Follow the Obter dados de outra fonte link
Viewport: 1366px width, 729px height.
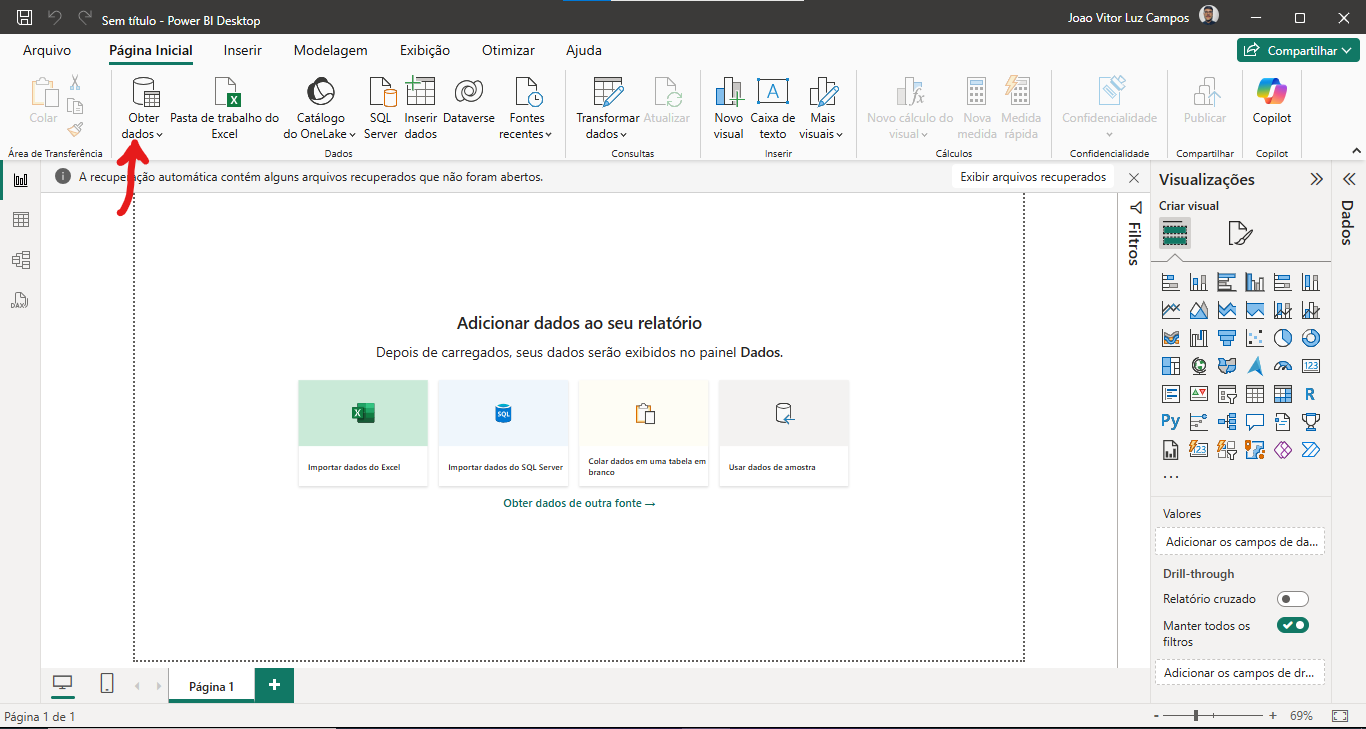[x=579, y=504]
